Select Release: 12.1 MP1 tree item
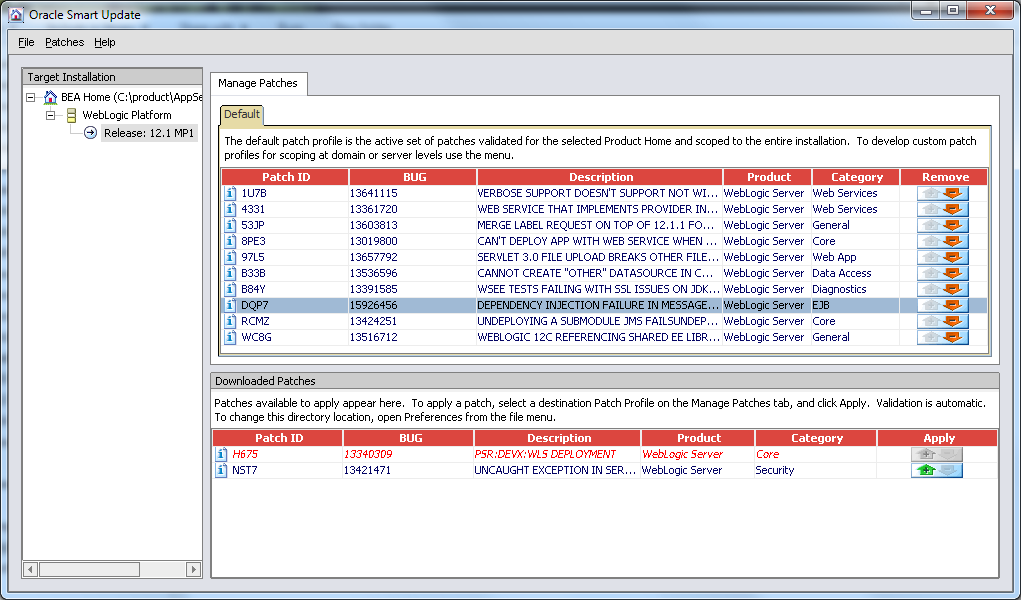This screenshot has width=1021, height=600. [150, 133]
